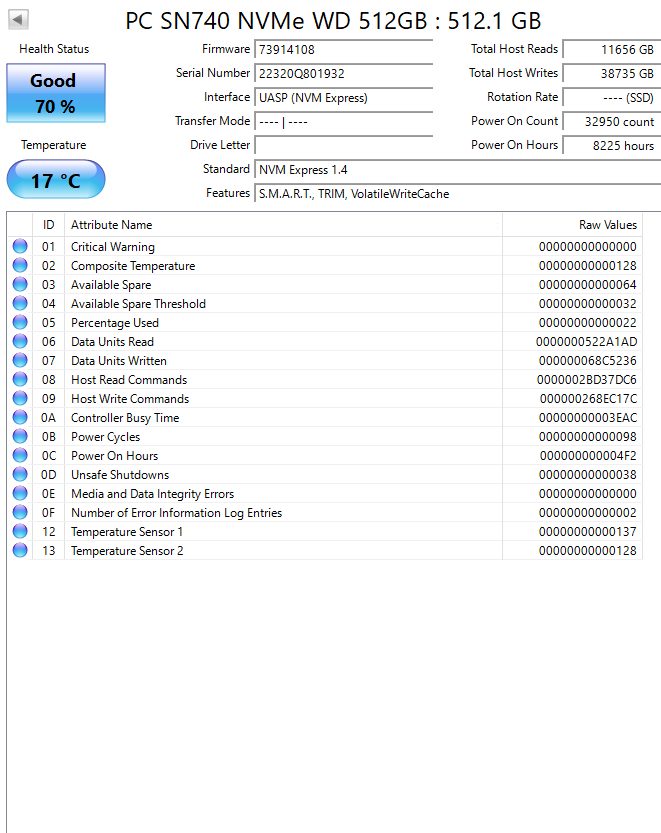
Task: Click the Power On Count value 32950 count
Action: tap(612, 122)
